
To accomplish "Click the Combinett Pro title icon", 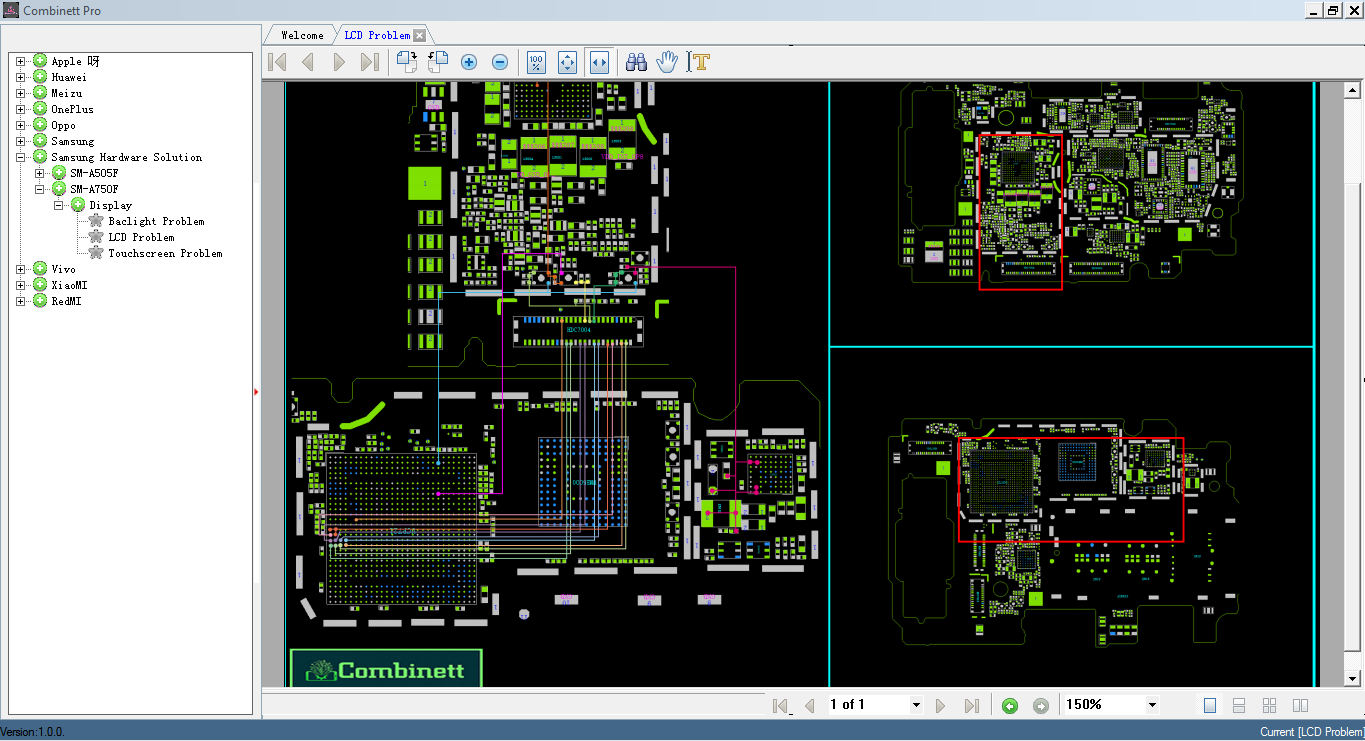I will [x=11, y=10].
